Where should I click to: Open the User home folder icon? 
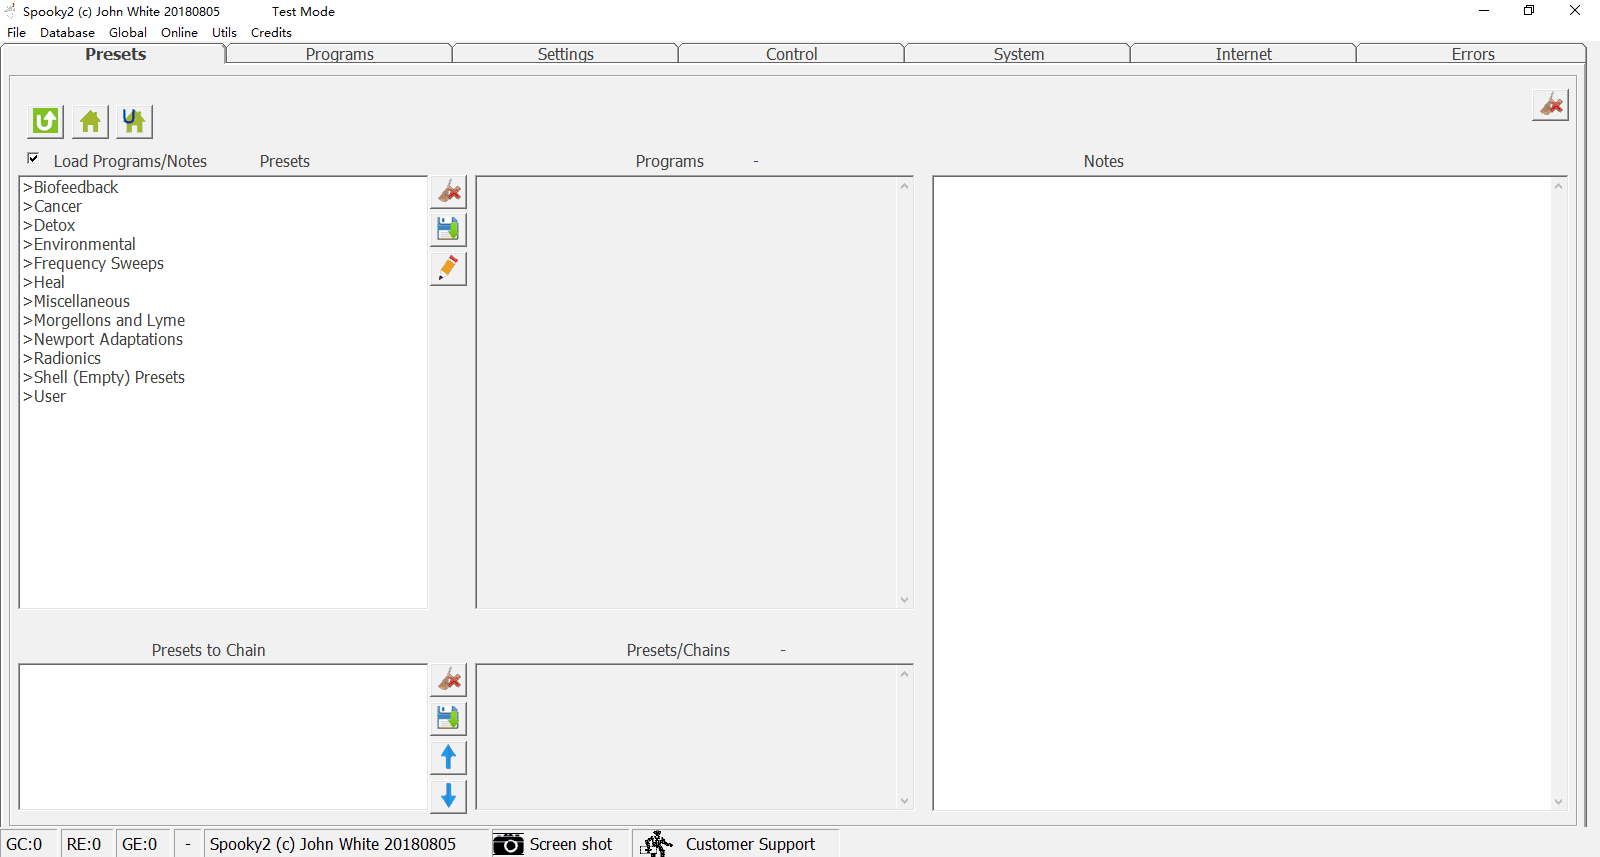point(134,122)
